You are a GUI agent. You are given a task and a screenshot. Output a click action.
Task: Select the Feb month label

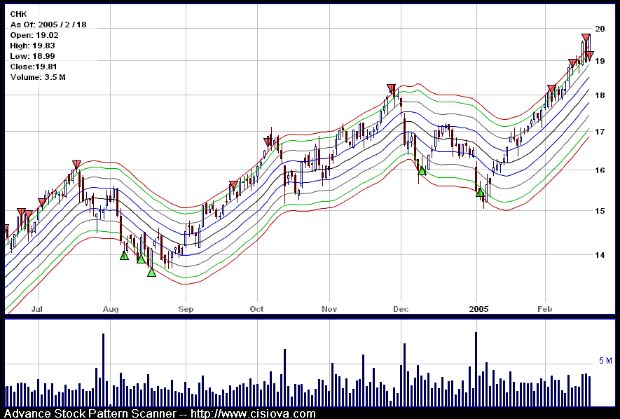coord(545,309)
